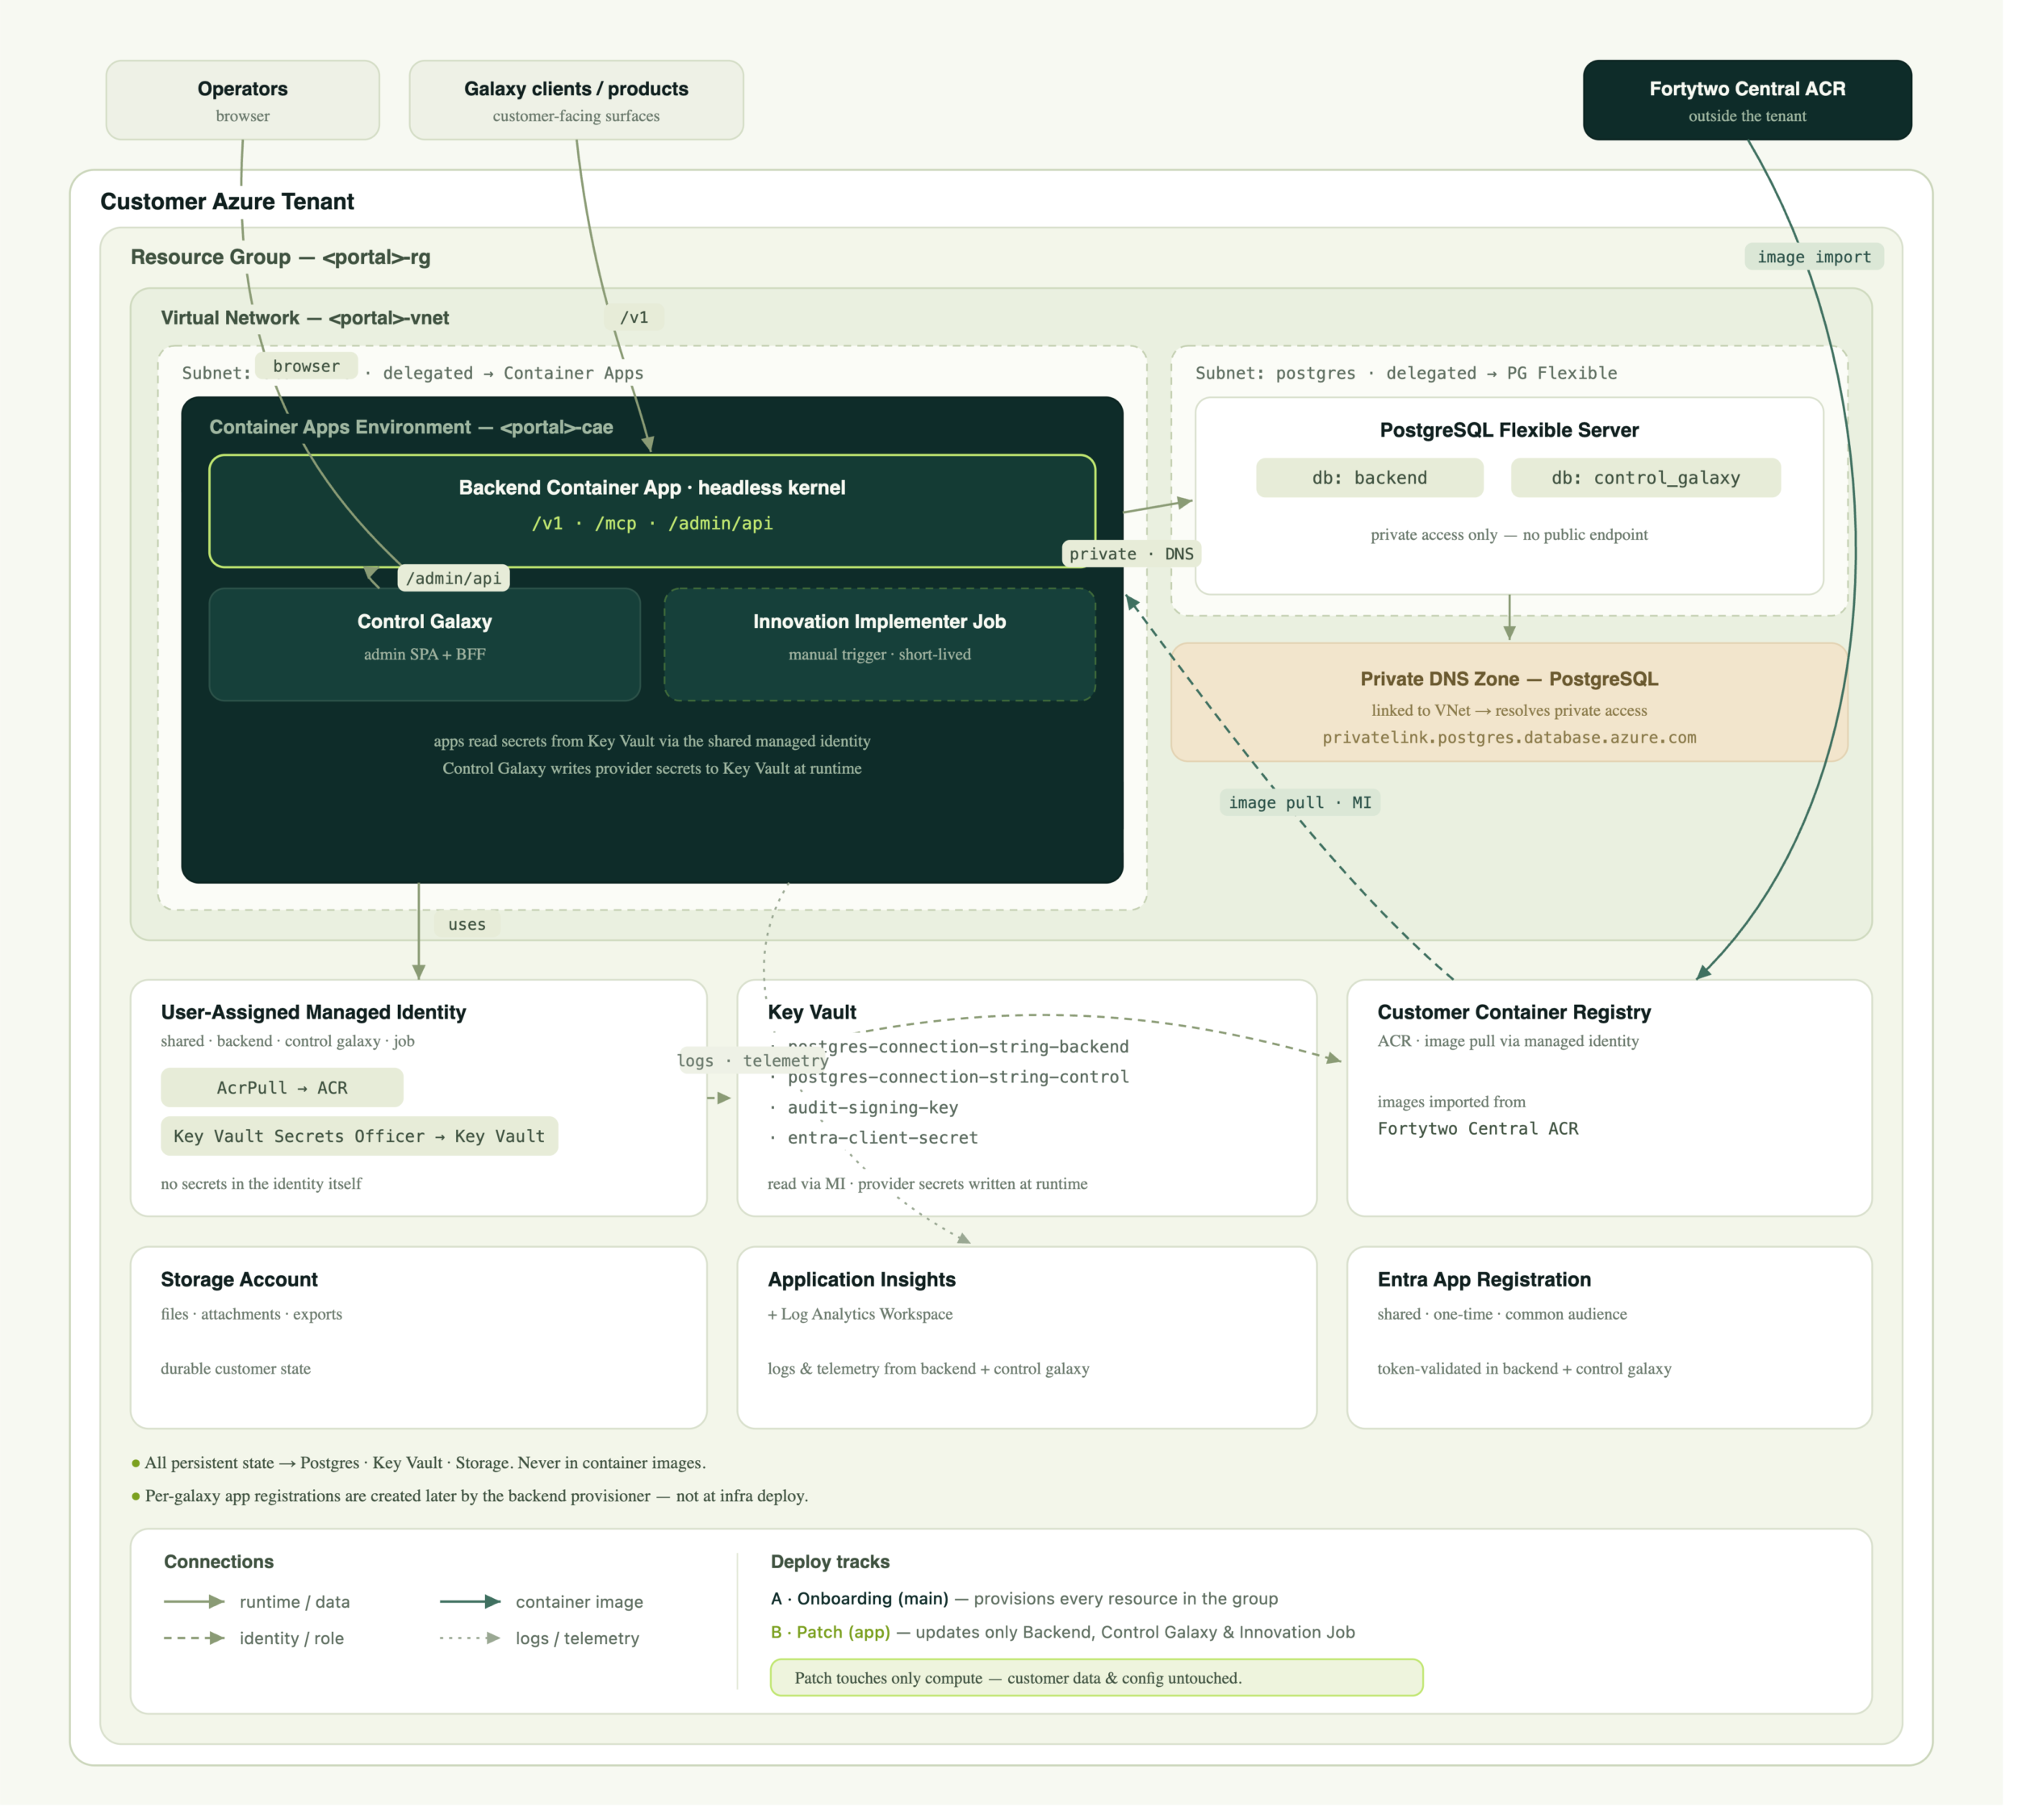Image resolution: width=2018 pixels, height=1820 pixels.
Task: Select the Entra App Registration heading
Action: (1484, 1279)
